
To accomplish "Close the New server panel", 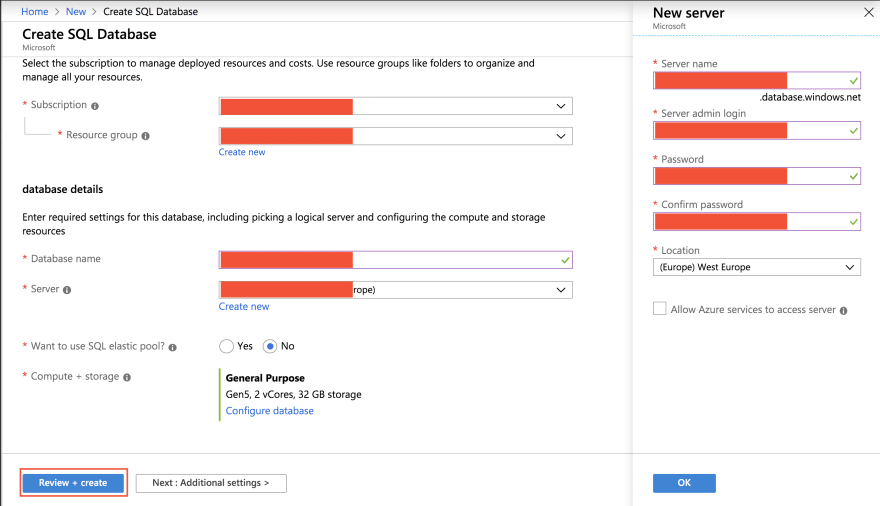I will pos(868,12).
